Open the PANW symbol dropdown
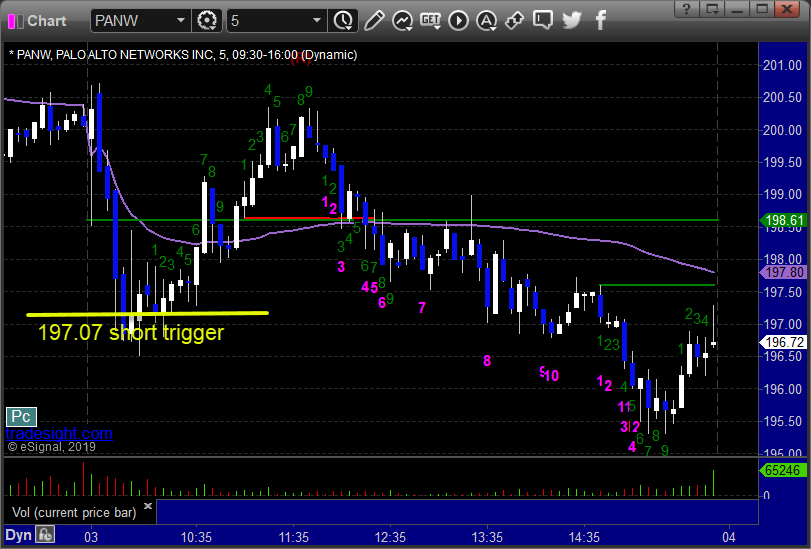 click(181, 21)
